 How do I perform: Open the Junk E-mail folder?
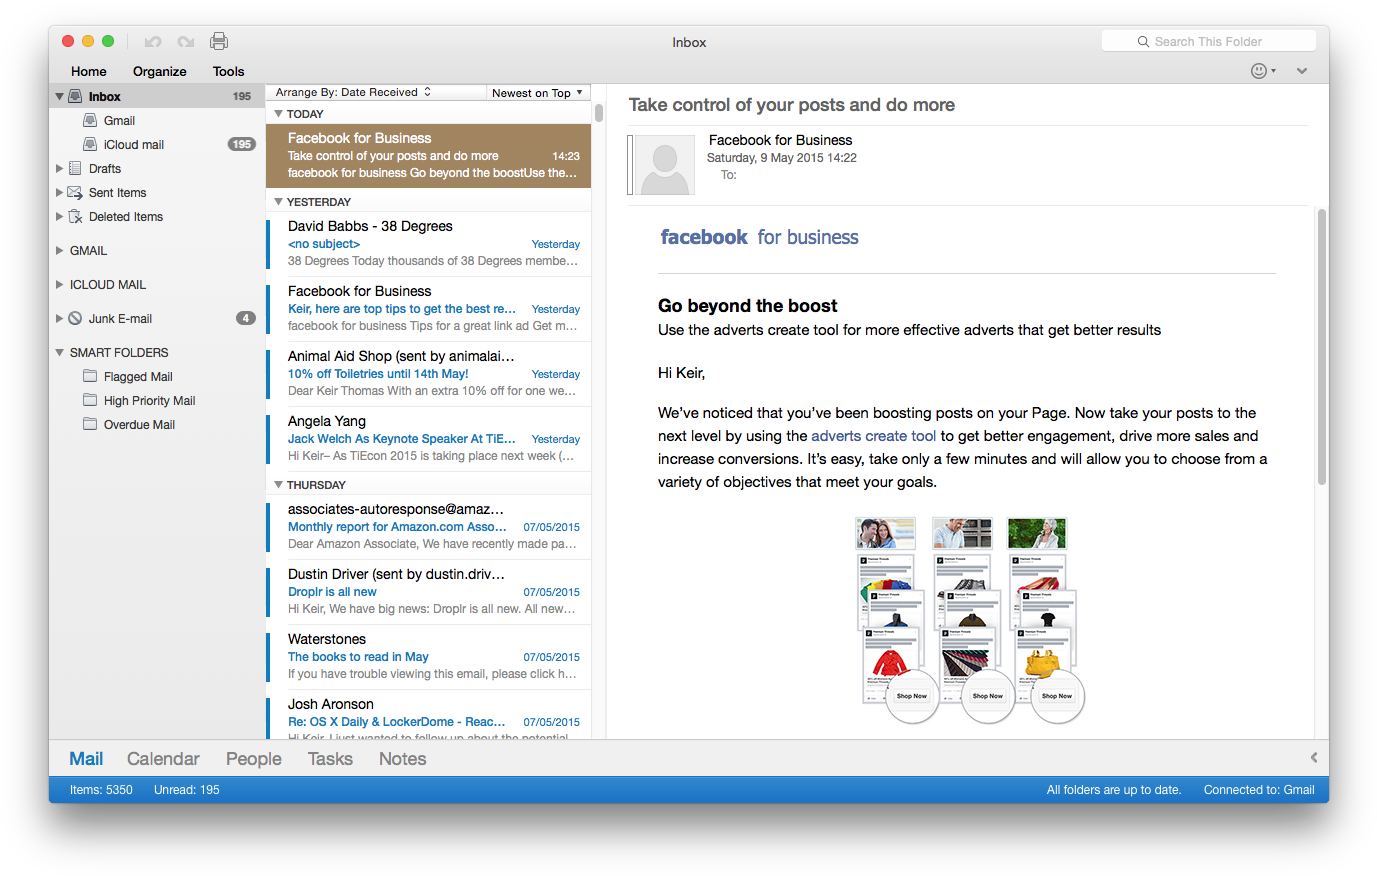pos(120,319)
